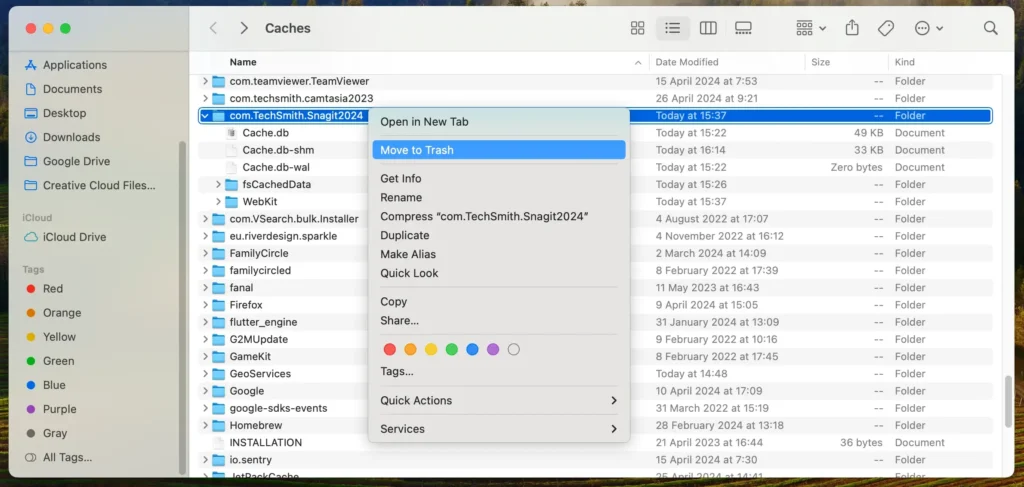Go forward with the right arrow
The width and height of the screenshot is (1024, 487).
pyautogui.click(x=244, y=28)
